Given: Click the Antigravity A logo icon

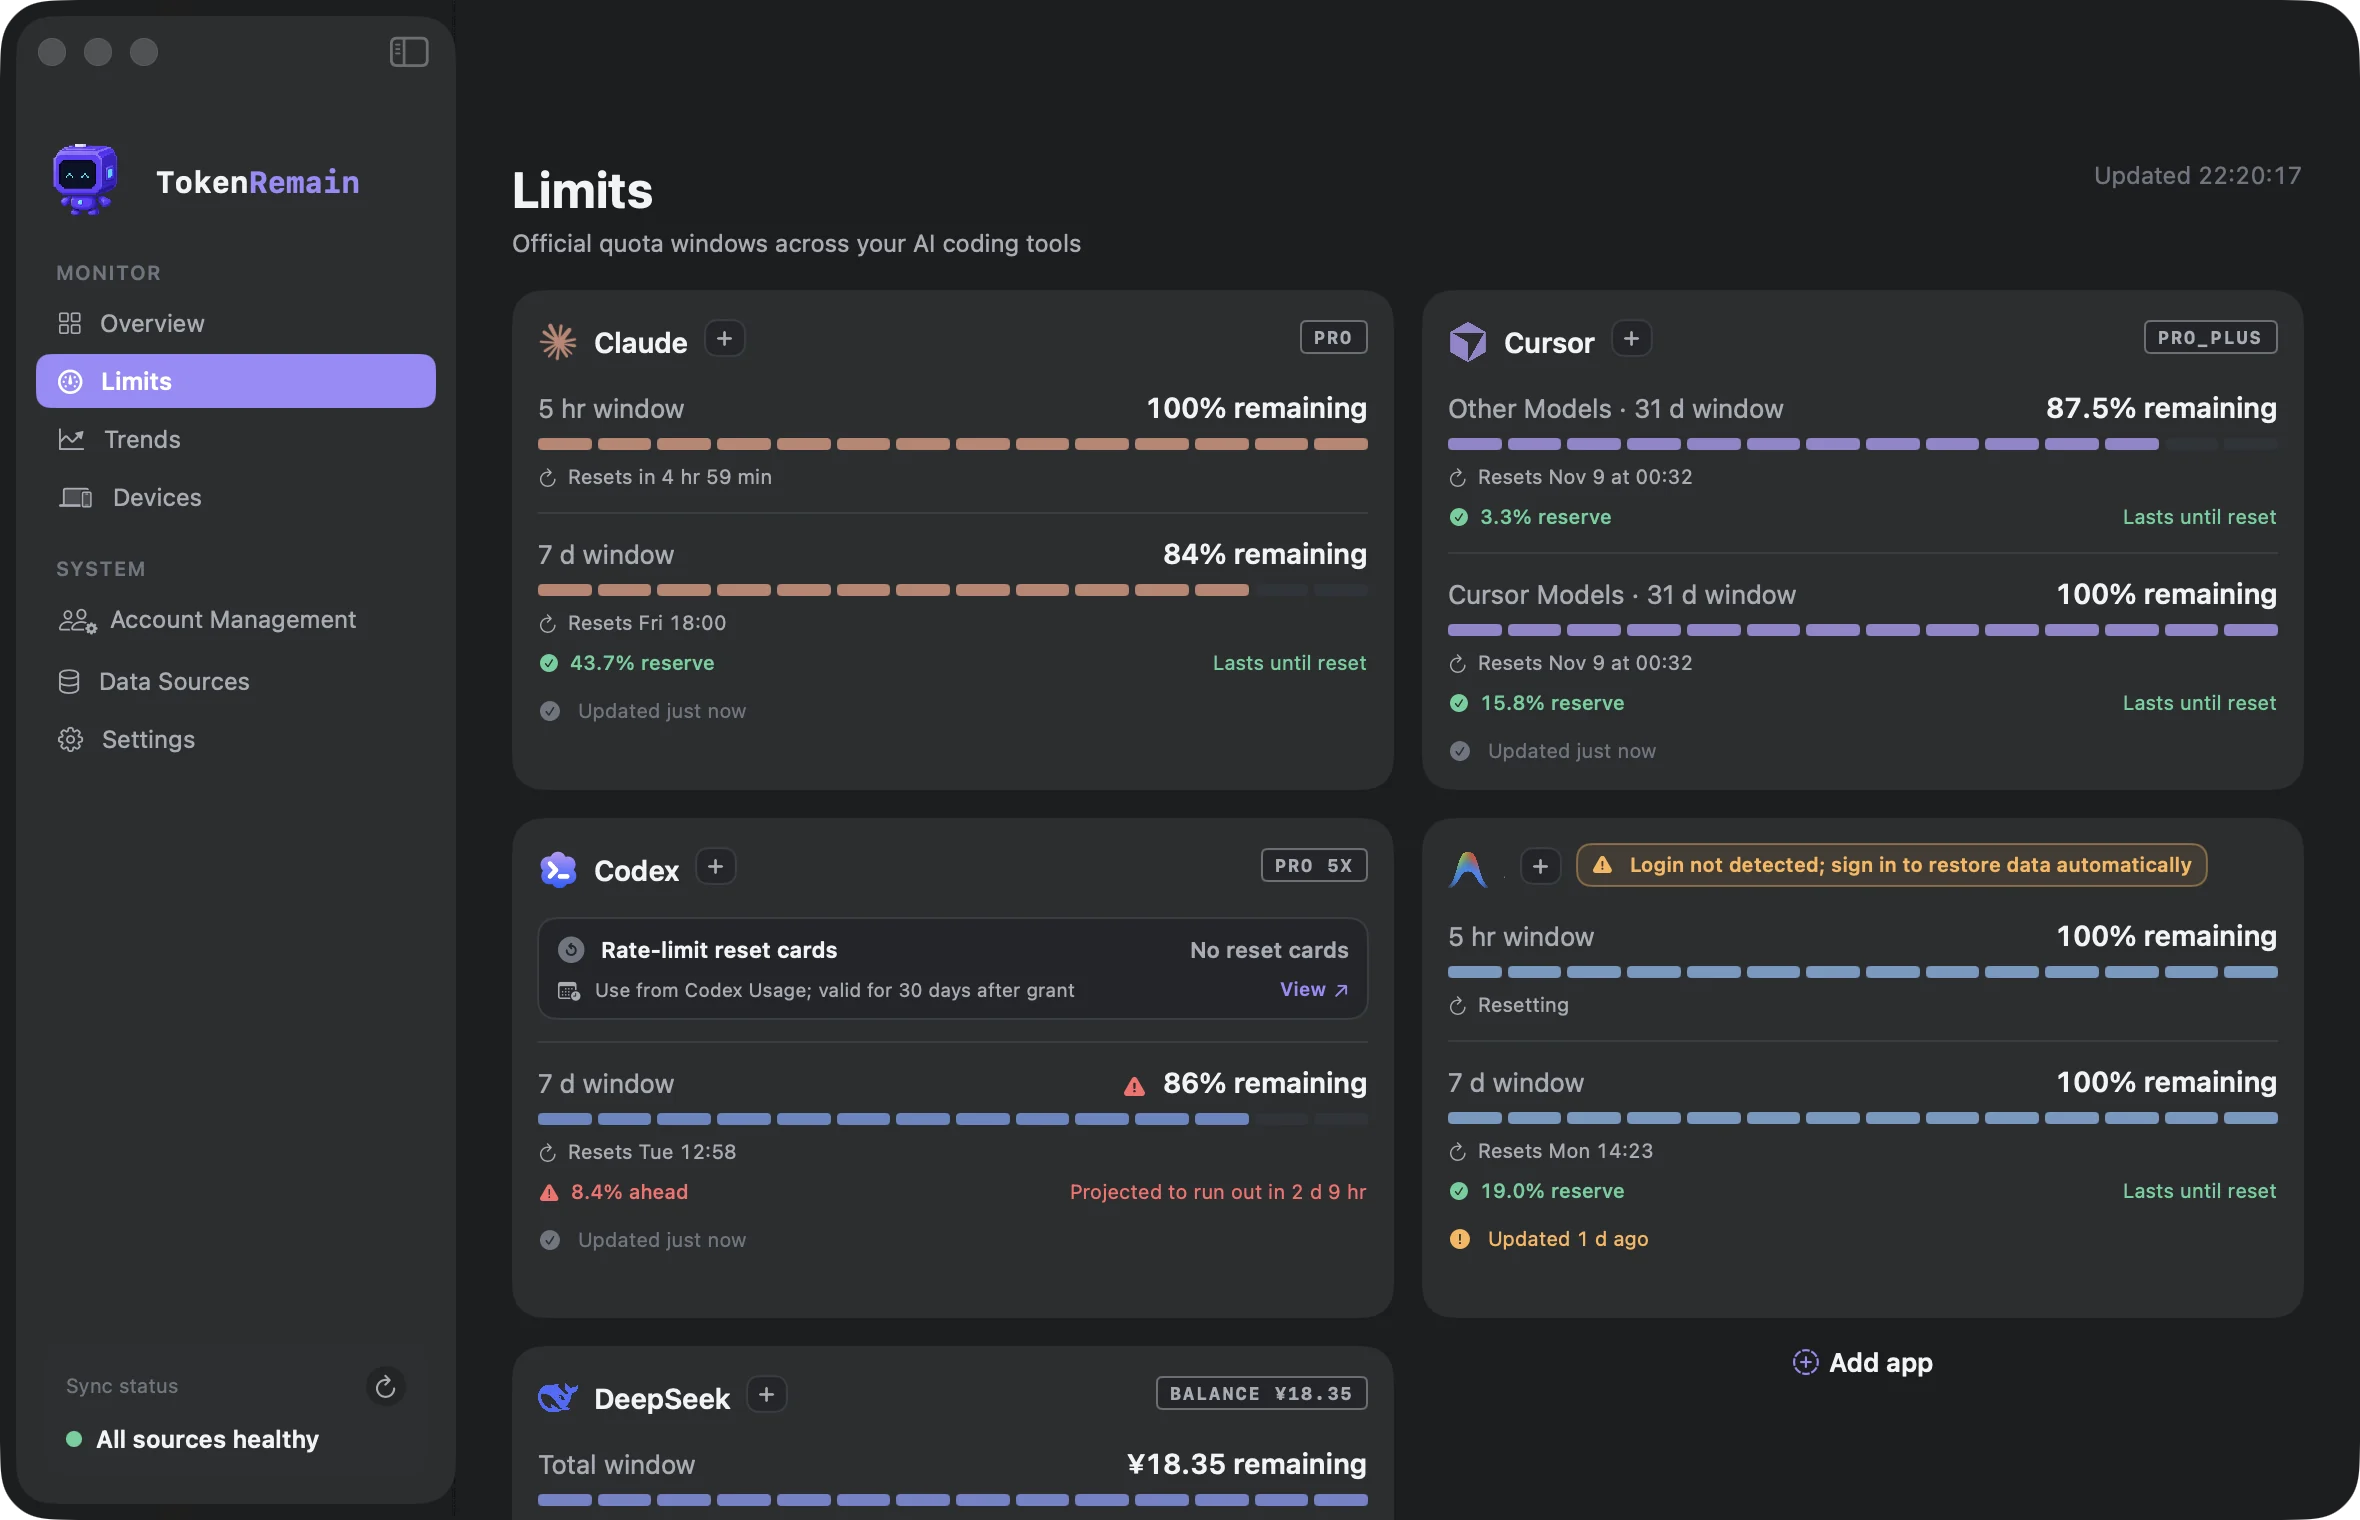Looking at the screenshot, I should [1468, 868].
